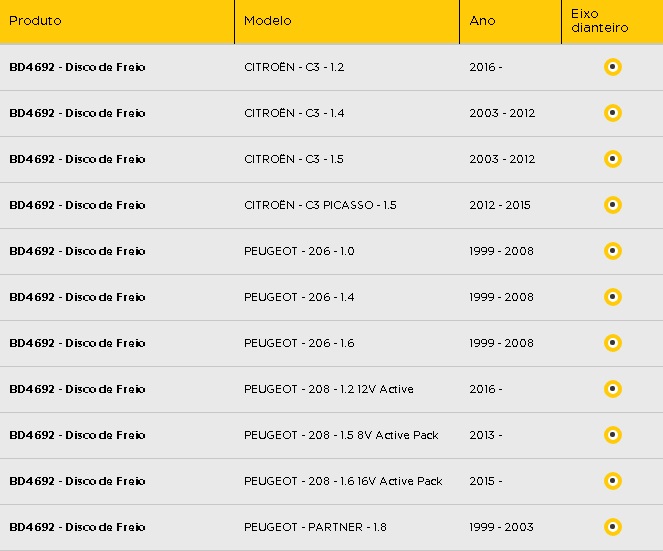Image resolution: width=663 pixels, height=551 pixels.
Task: Open BD4692 Disco de Freio for Citroën C3 1.5
Action: tap(77, 159)
